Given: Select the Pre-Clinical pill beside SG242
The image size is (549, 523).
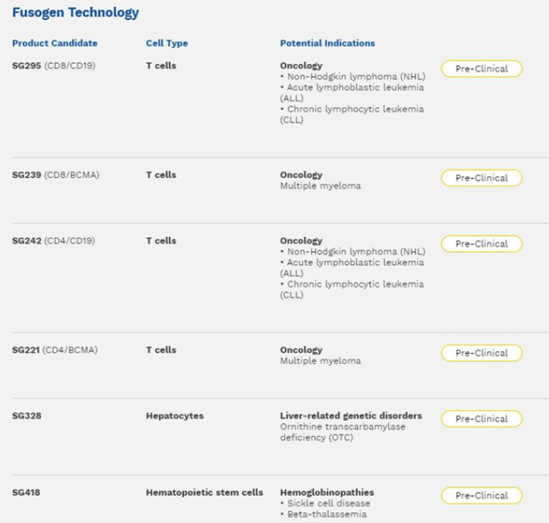Looking at the screenshot, I should 482,244.
